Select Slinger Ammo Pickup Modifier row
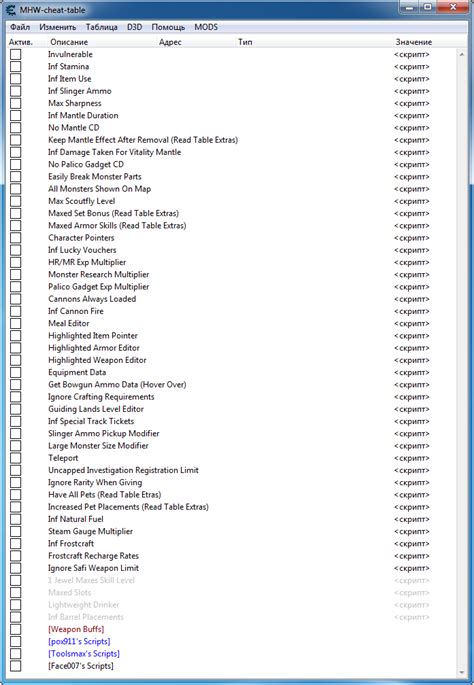474x685 pixels. pyautogui.click(x=104, y=433)
